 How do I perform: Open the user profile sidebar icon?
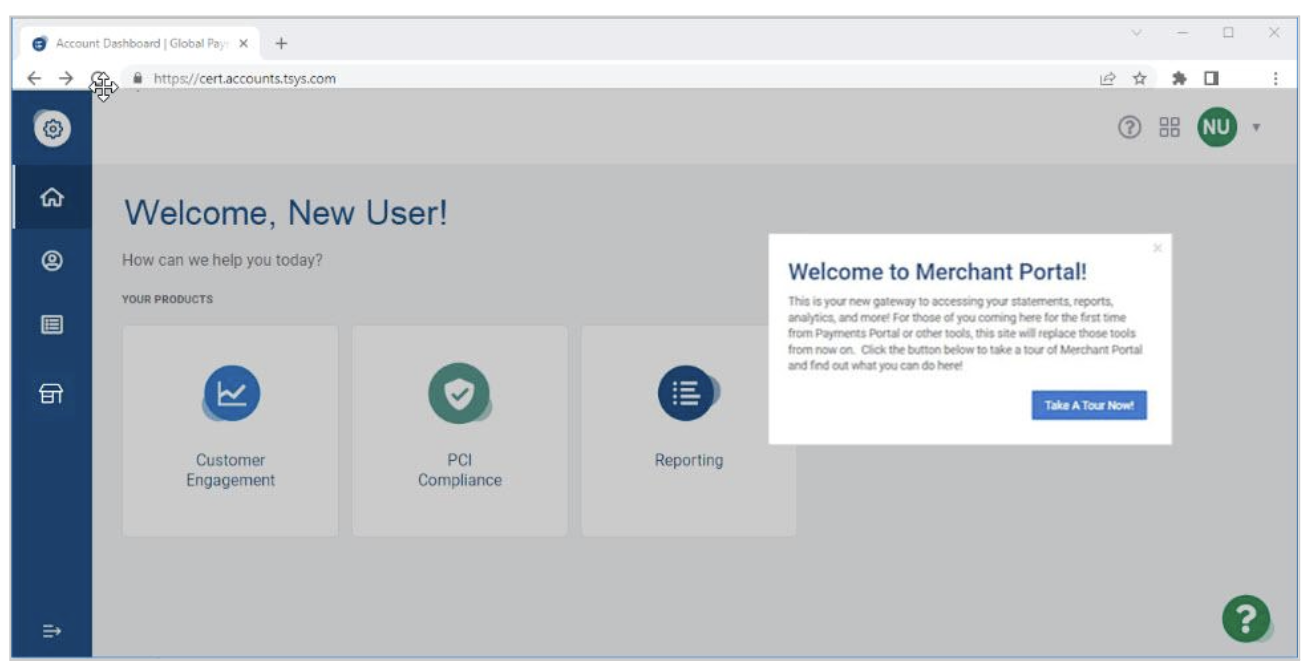click(x=51, y=261)
